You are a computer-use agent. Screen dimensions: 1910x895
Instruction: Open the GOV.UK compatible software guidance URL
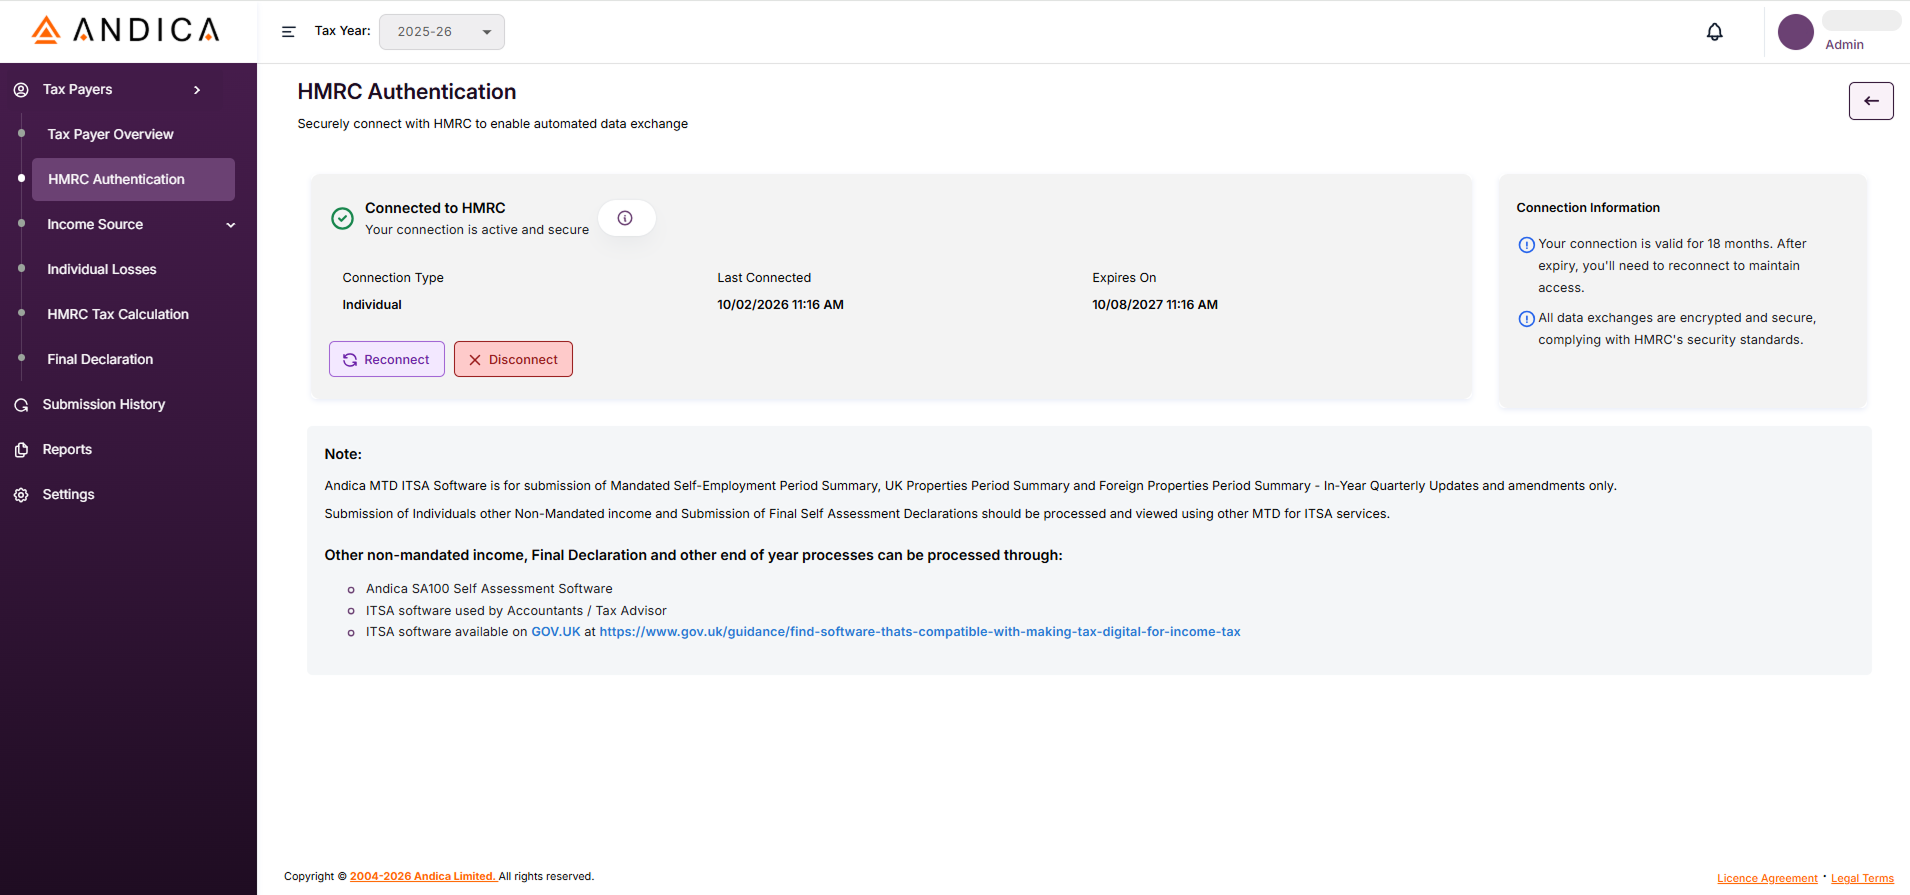coord(919,632)
